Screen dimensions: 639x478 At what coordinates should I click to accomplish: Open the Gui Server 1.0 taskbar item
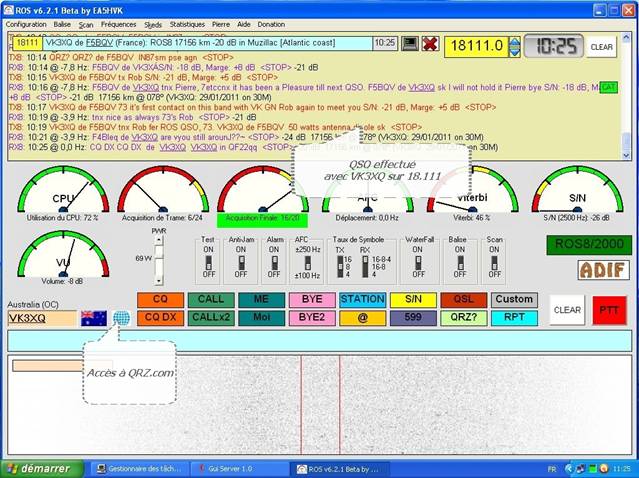(x=239, y=469)
